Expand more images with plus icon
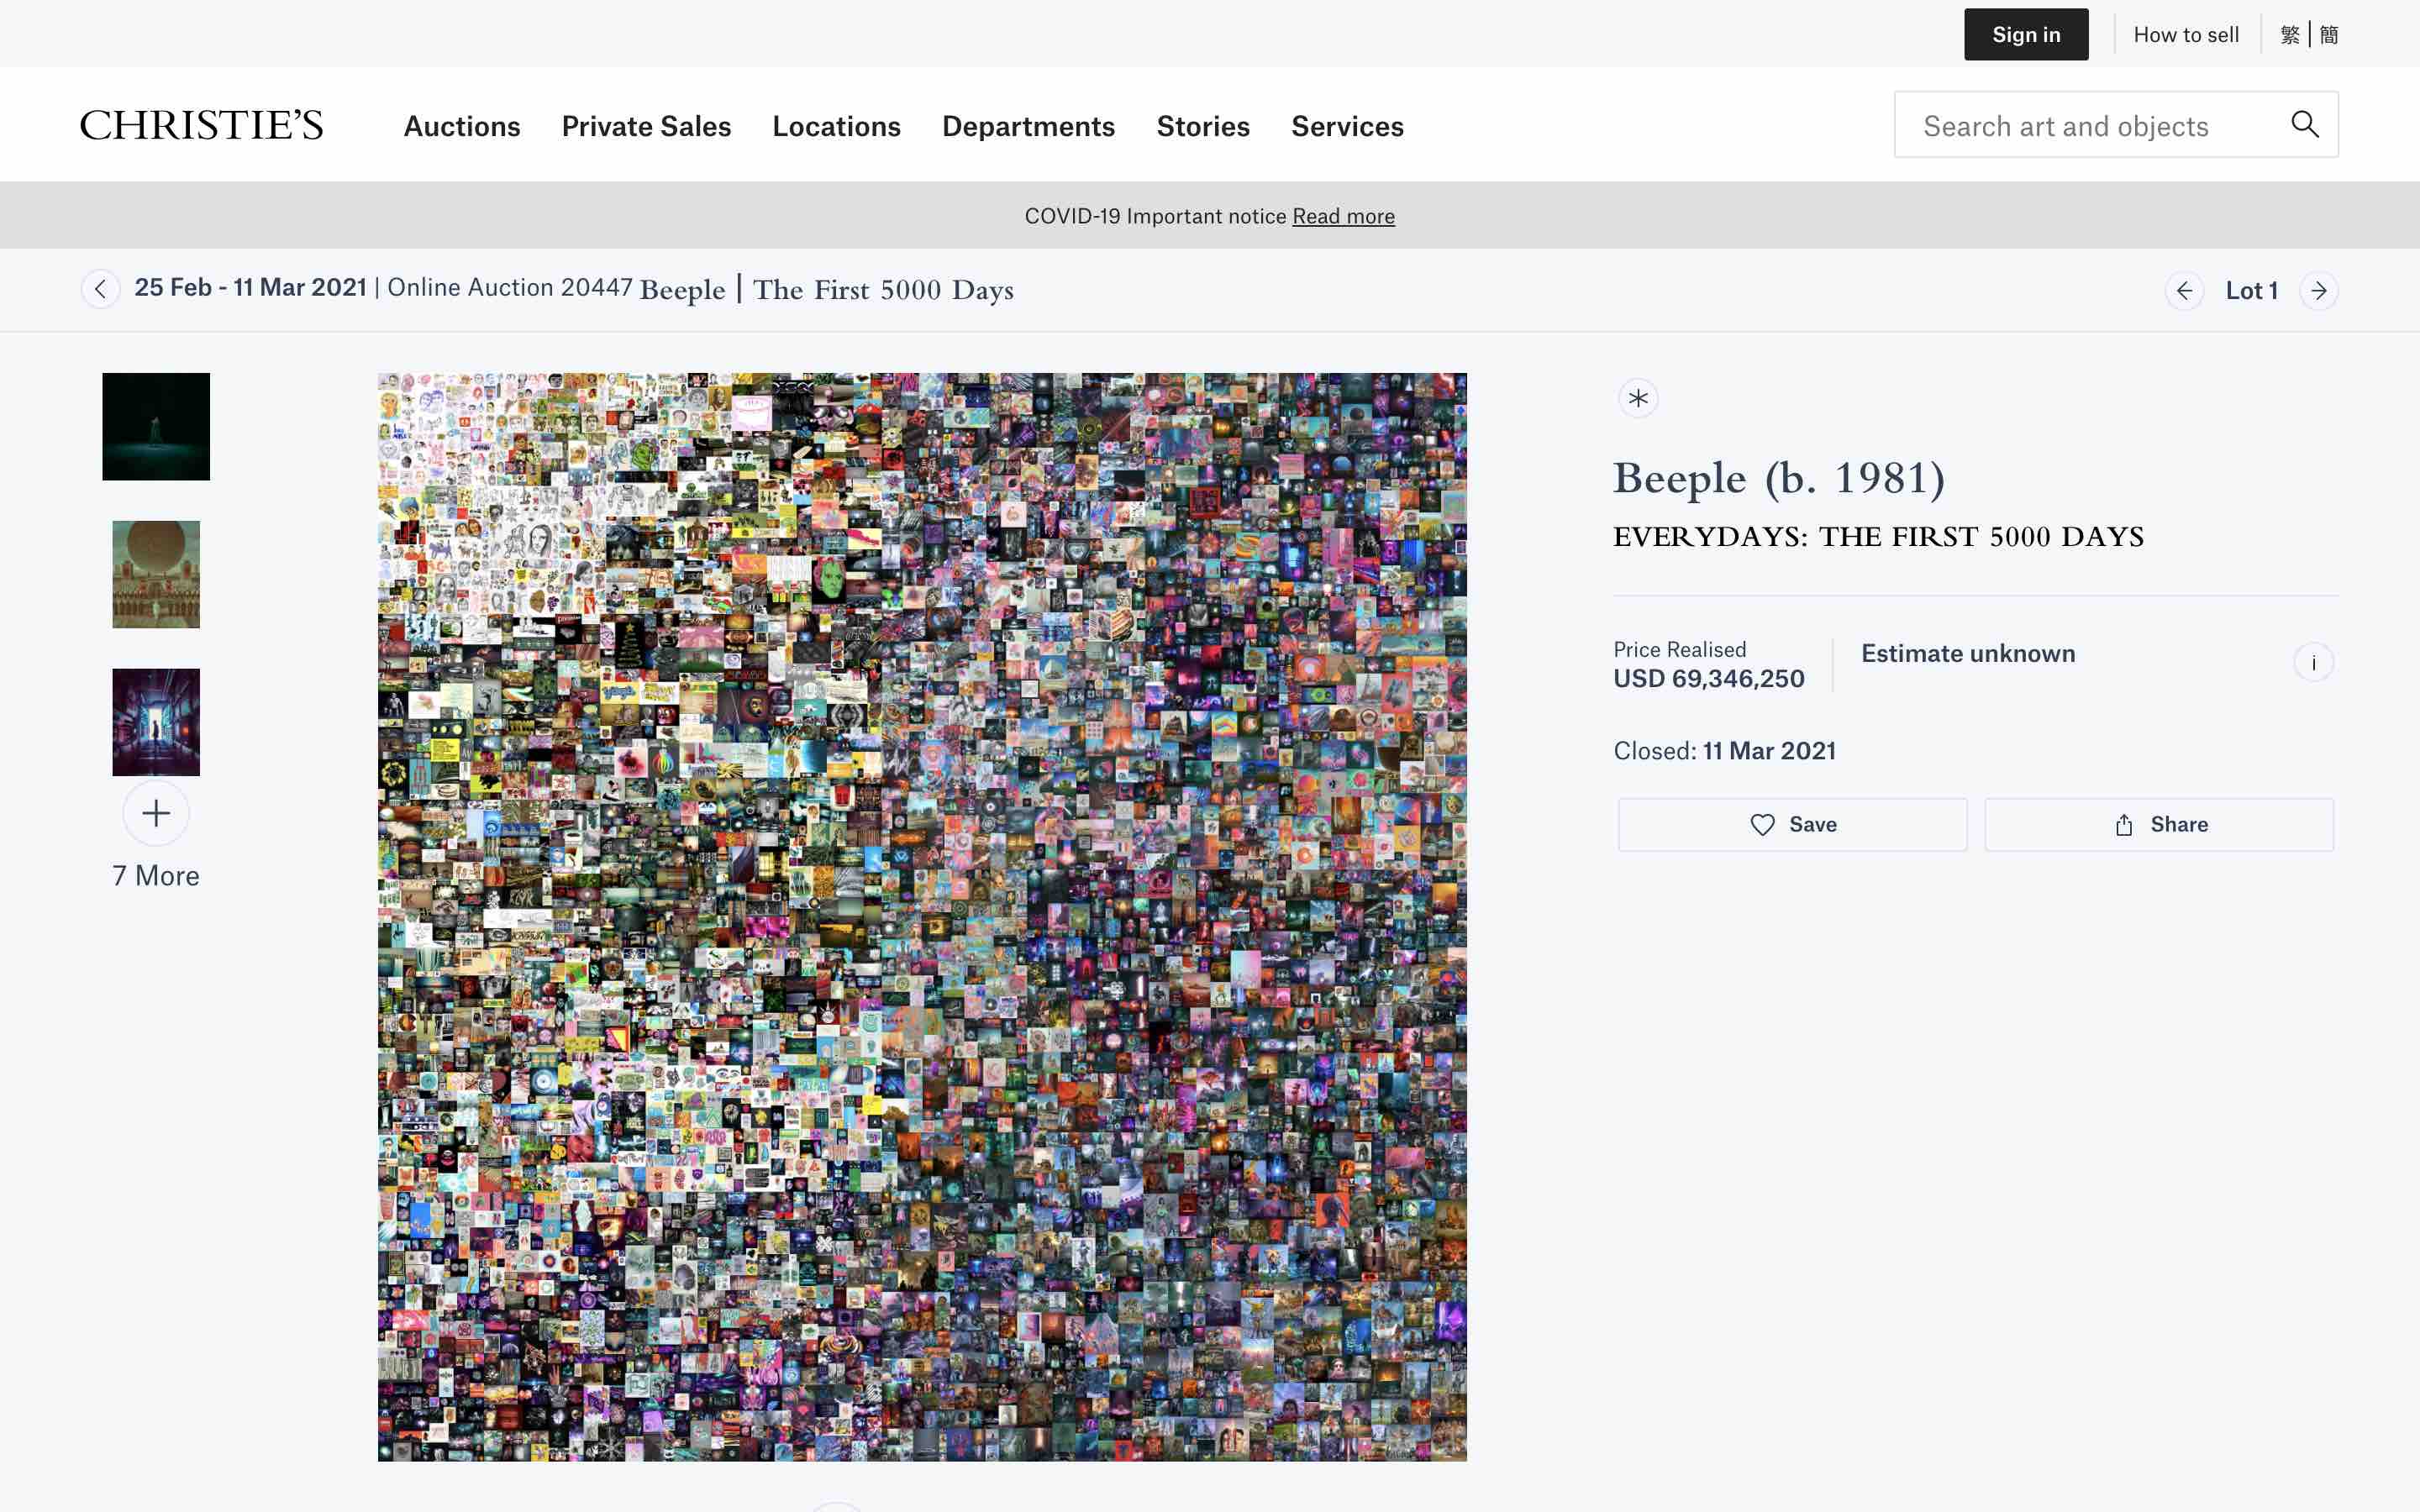 (x=156, y=813)
